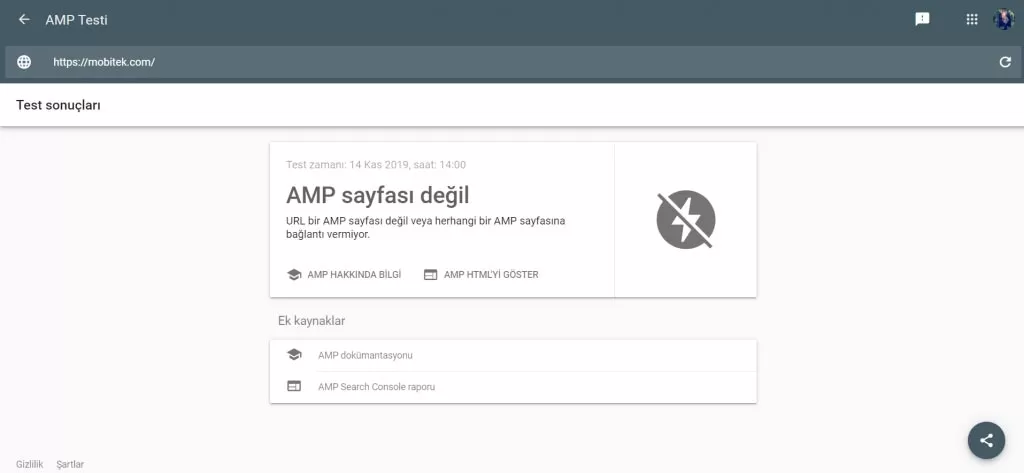Open the account profile avatar
1024x473 pixels.
coord(1004,20)
